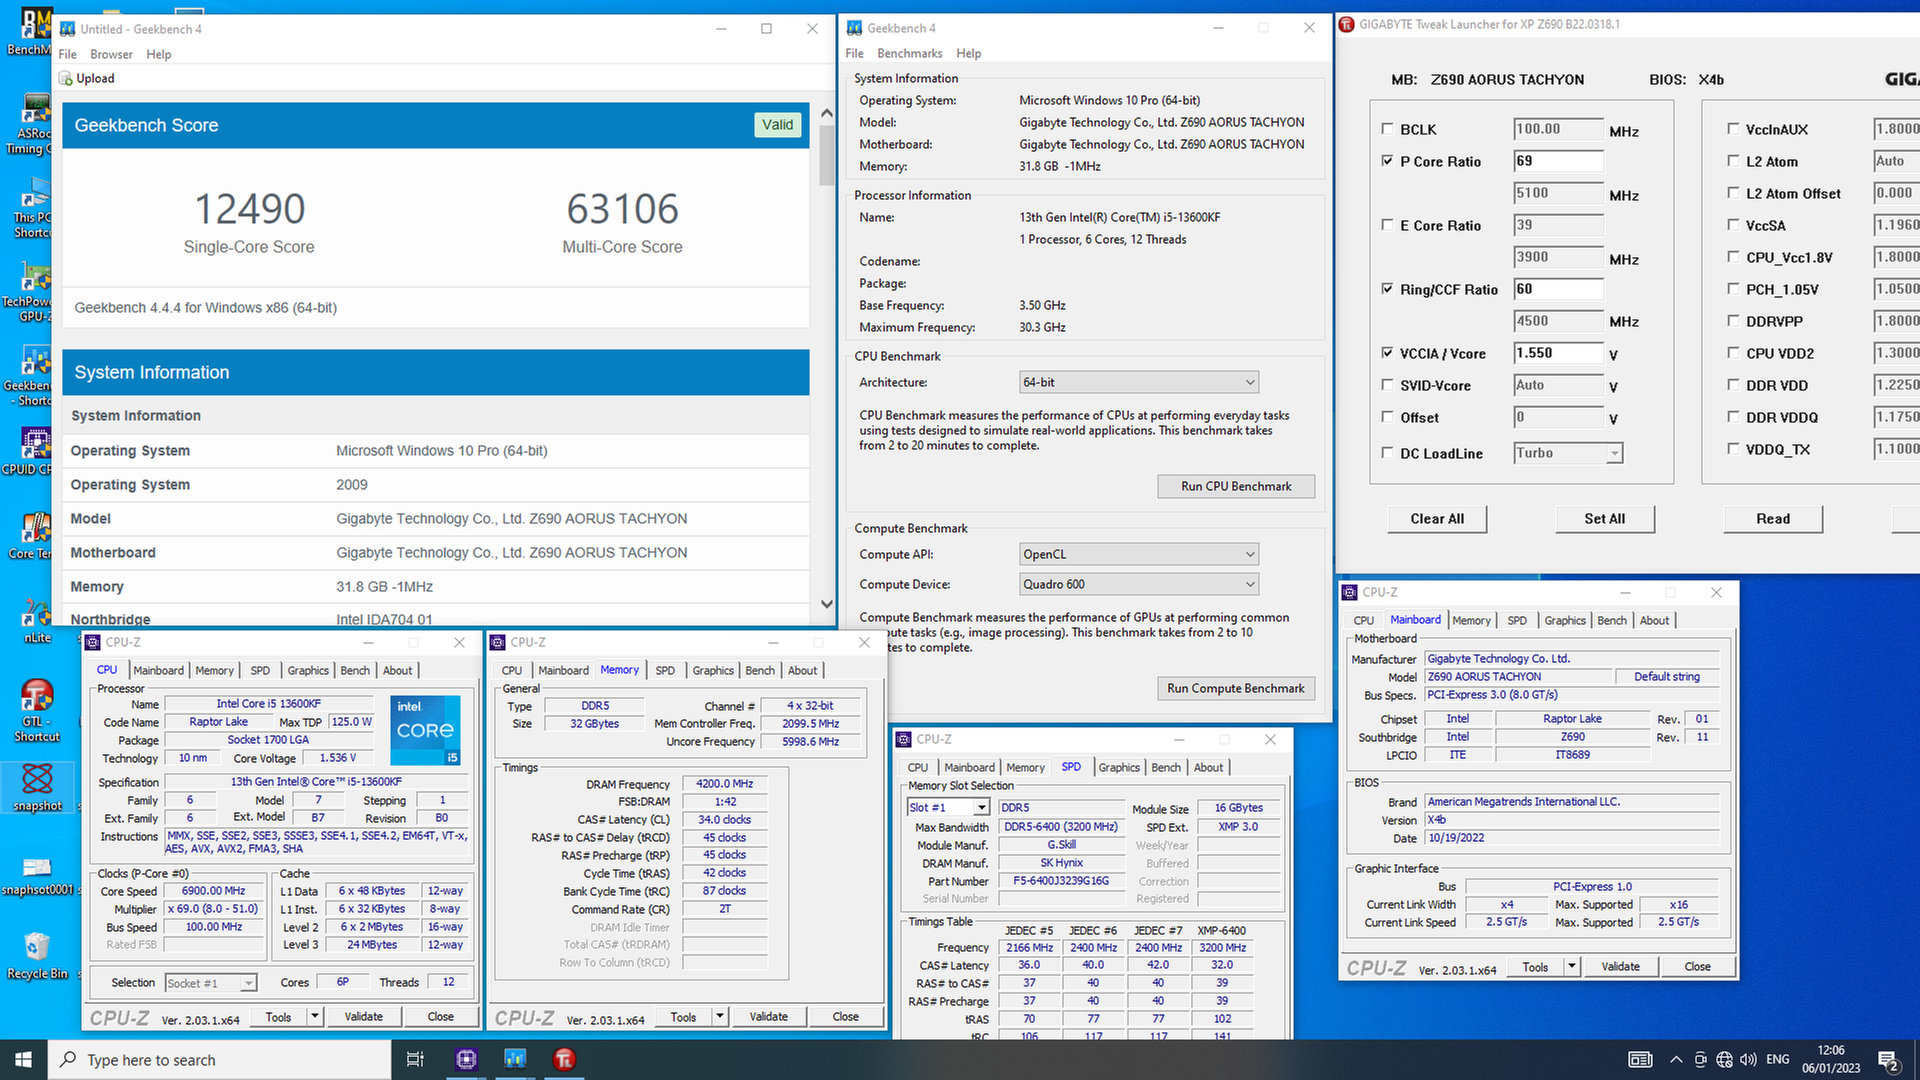This screenshot has height=1080, width=1920.
Task: Click the Geekbench results scrollbar thumb
Action: coord(826,155)
